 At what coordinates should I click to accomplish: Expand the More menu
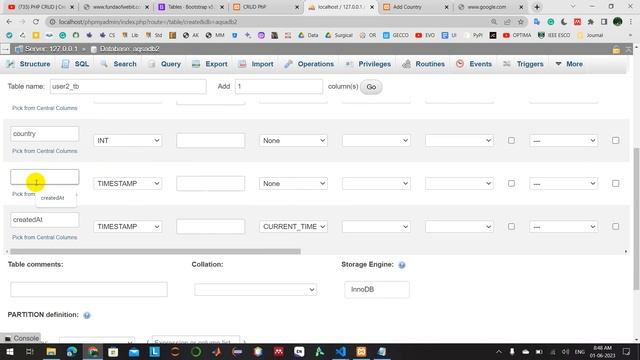(x=569, y=64)
